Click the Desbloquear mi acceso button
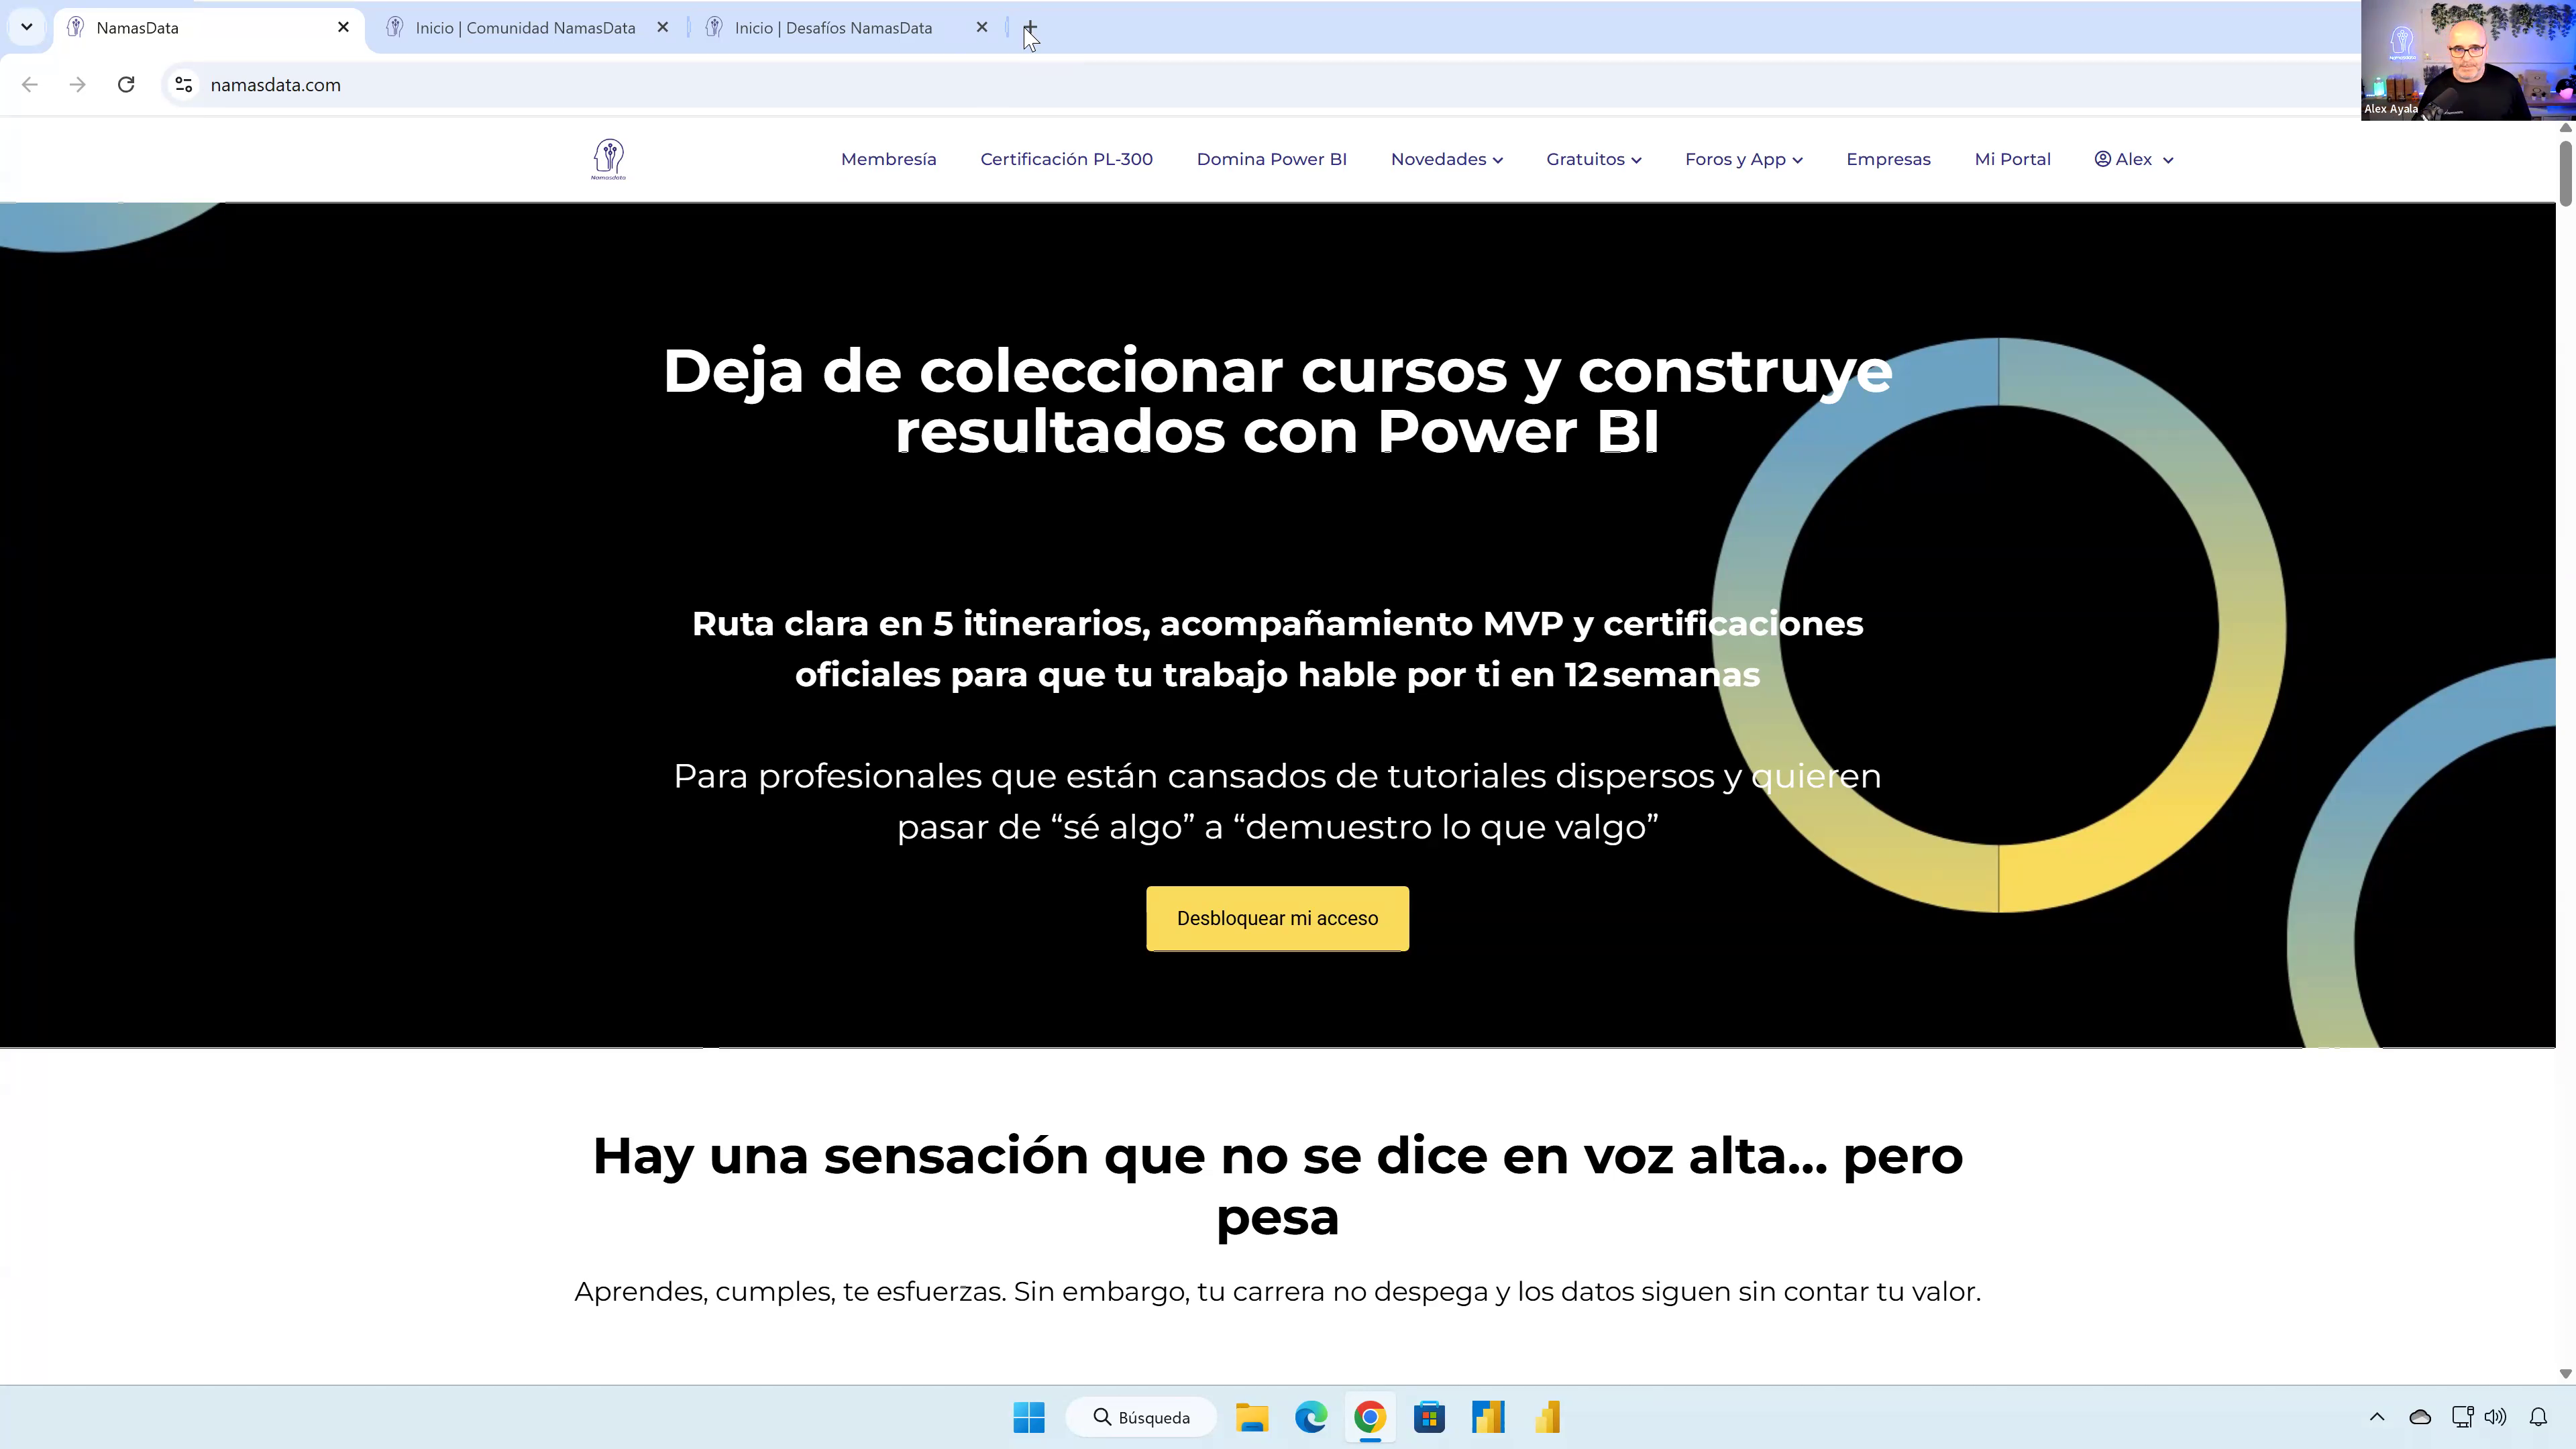Image resolution: width=2576 pixels, height=1449 pixels. click(1277, 918)
